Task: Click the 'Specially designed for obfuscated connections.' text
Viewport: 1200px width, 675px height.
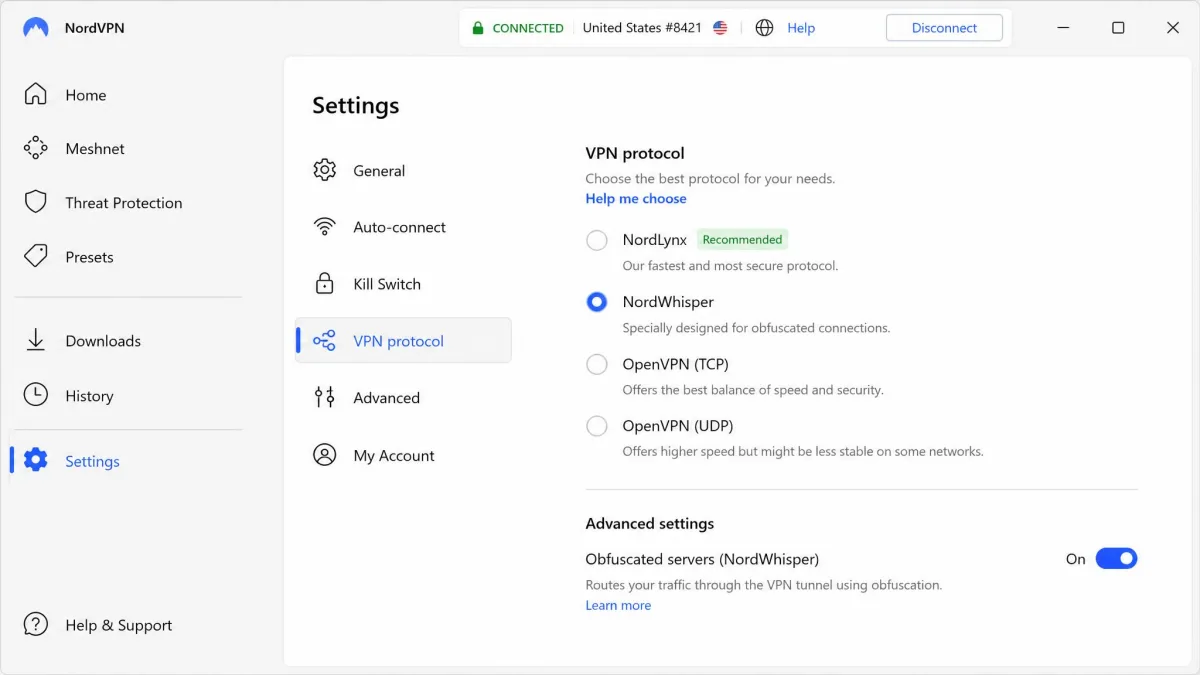Action: (x=756, y=328)
